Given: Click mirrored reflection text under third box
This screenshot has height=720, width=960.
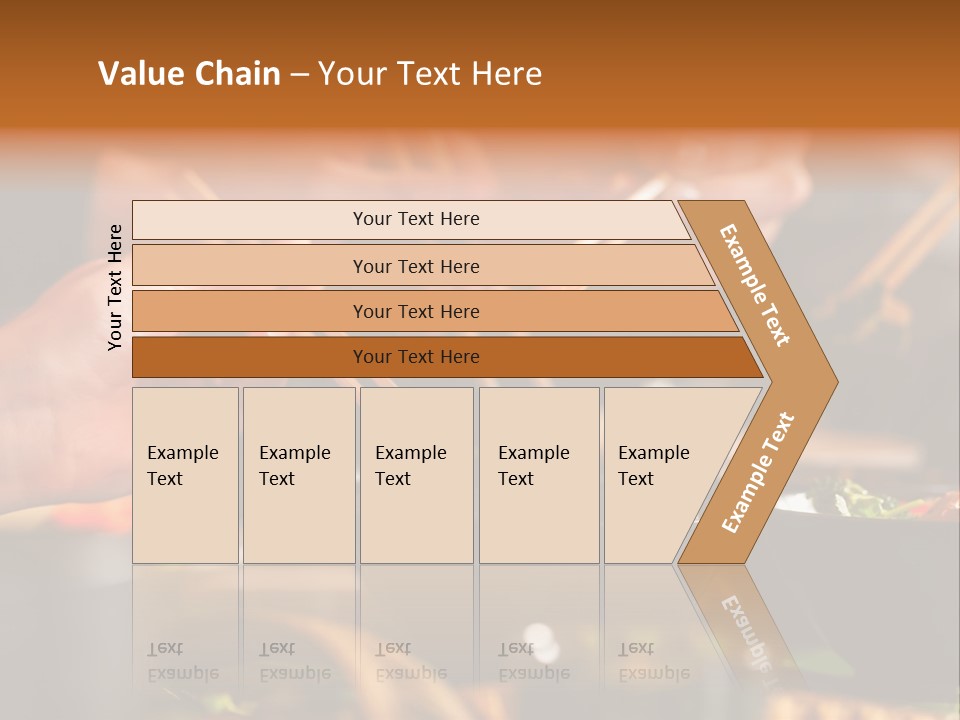Looking at the screenshot, I should pos(410,662).
